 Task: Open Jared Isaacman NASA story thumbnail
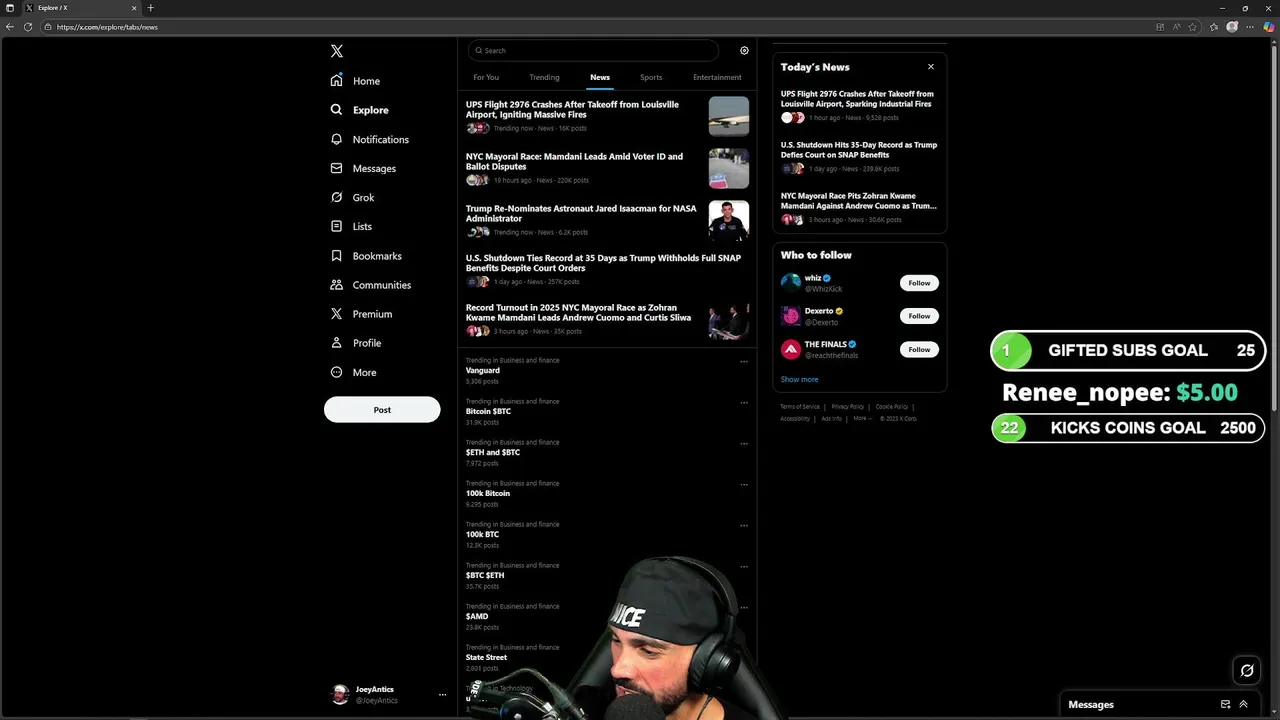click(729, 220)
